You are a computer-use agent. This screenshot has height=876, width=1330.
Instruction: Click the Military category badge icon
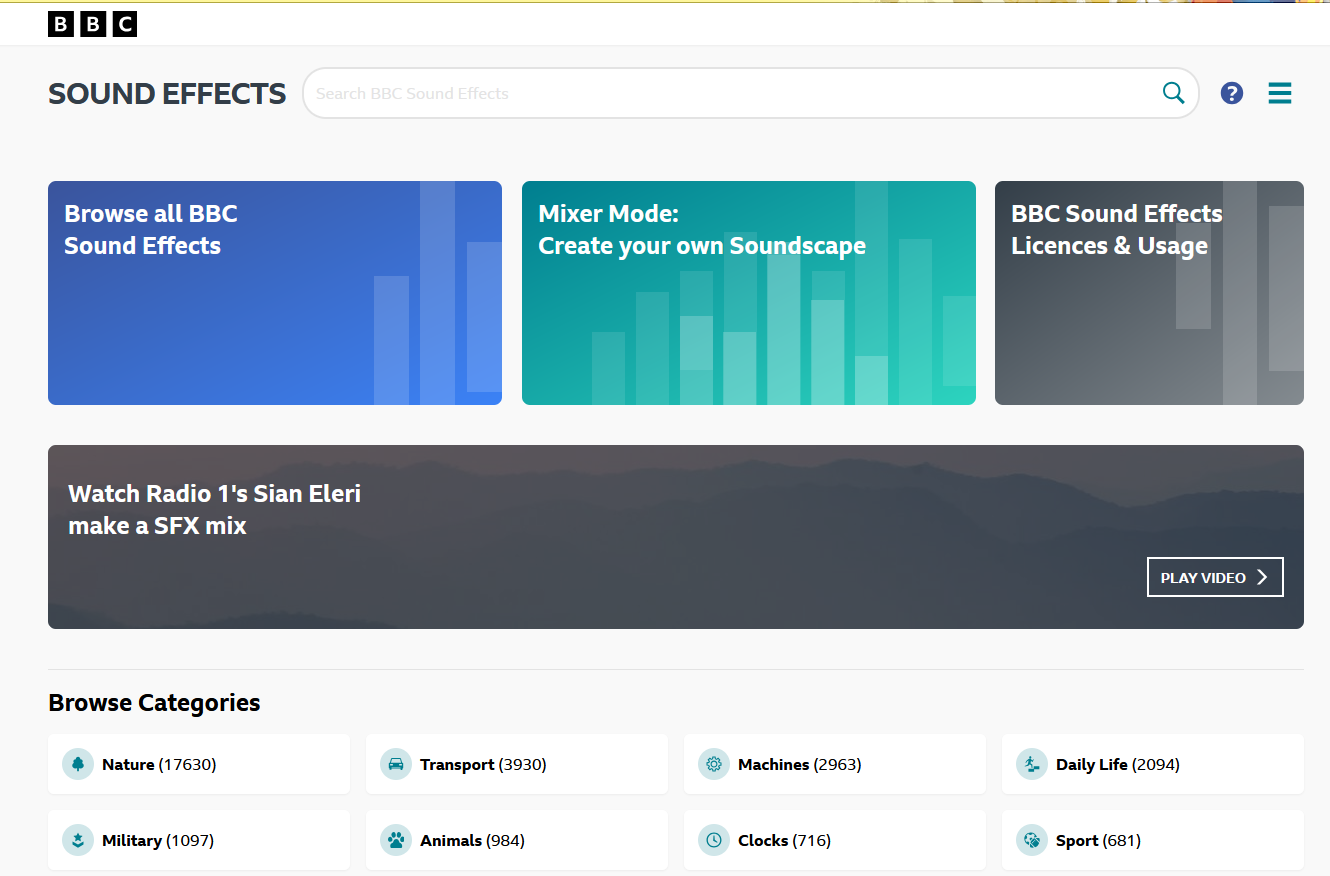[x=78, y=840]
